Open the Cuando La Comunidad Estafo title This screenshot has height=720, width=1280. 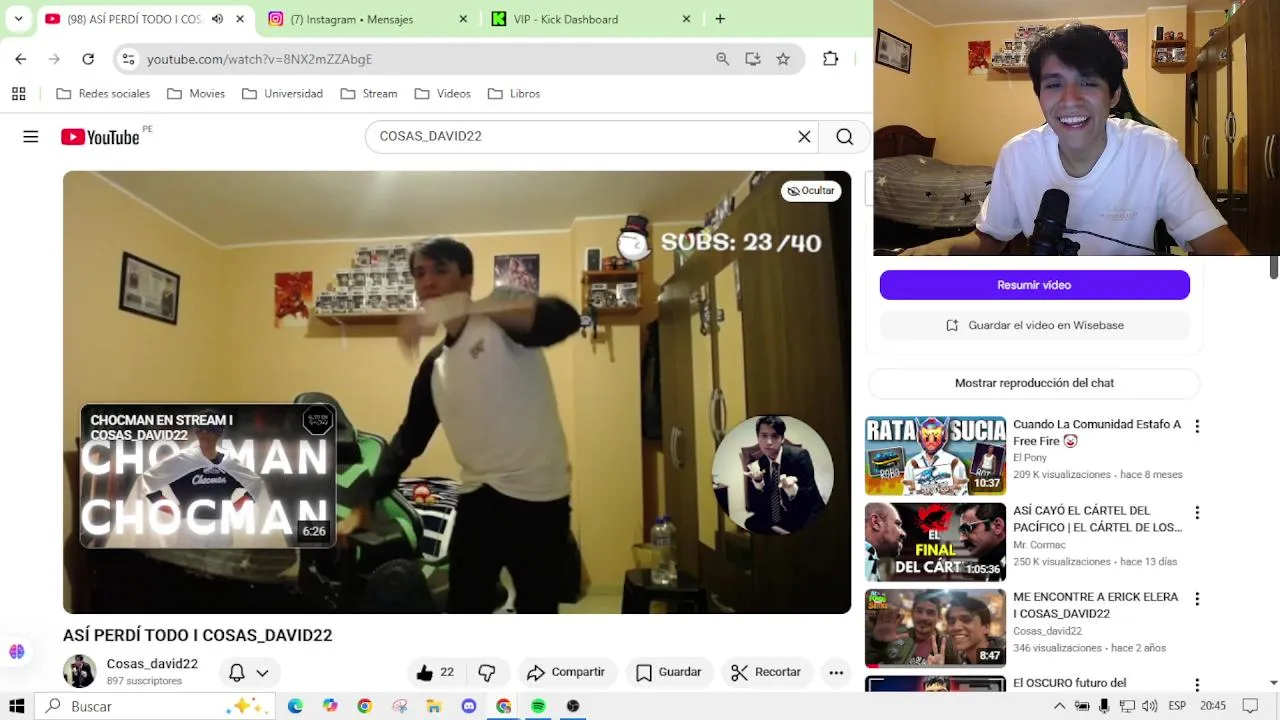[1097, 432]
